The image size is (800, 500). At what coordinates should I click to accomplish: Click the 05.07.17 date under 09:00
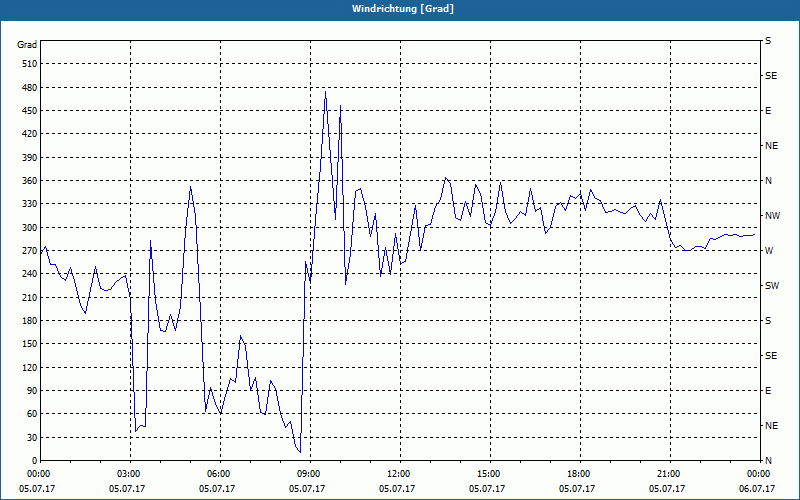tap(307, 489)
